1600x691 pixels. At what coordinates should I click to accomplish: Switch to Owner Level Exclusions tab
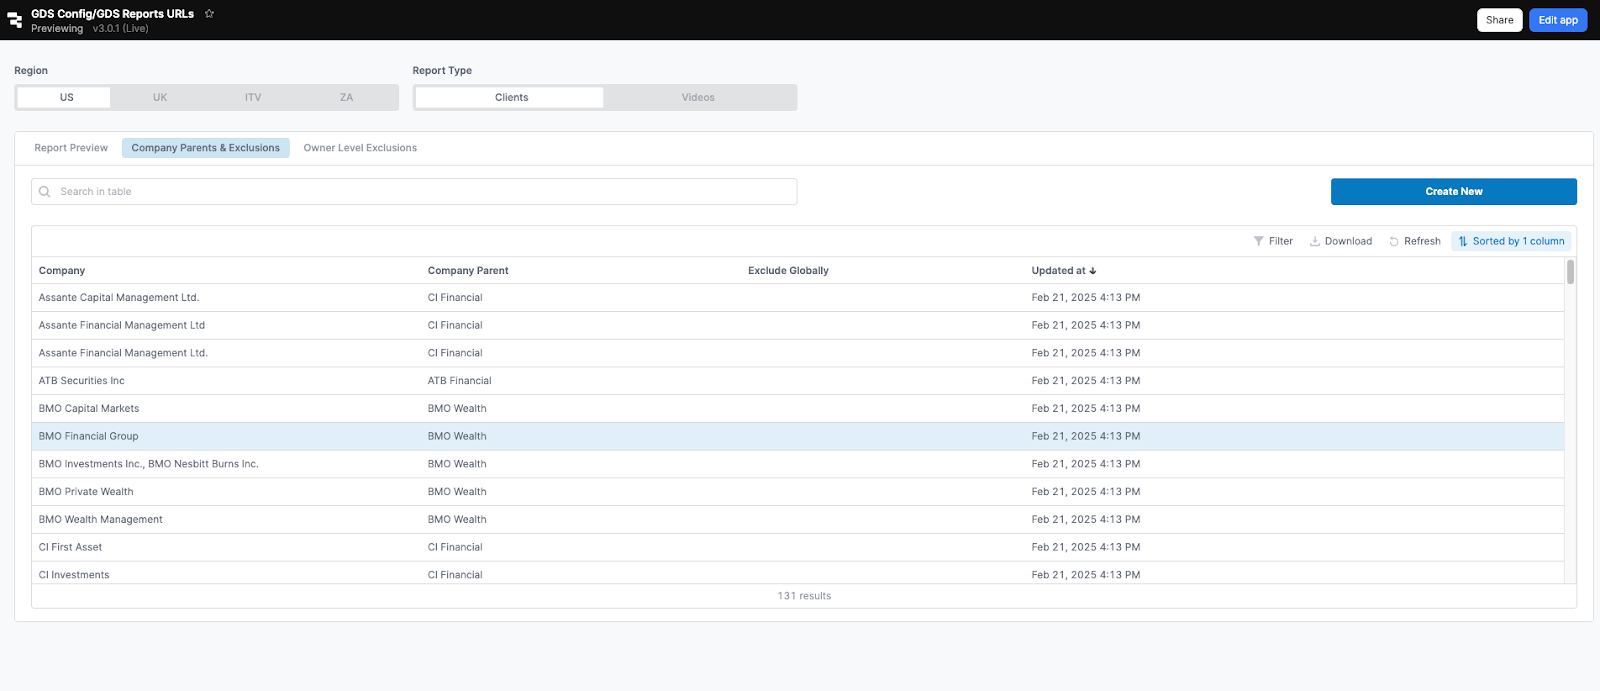pyautogui.click(x=360, y=148)
